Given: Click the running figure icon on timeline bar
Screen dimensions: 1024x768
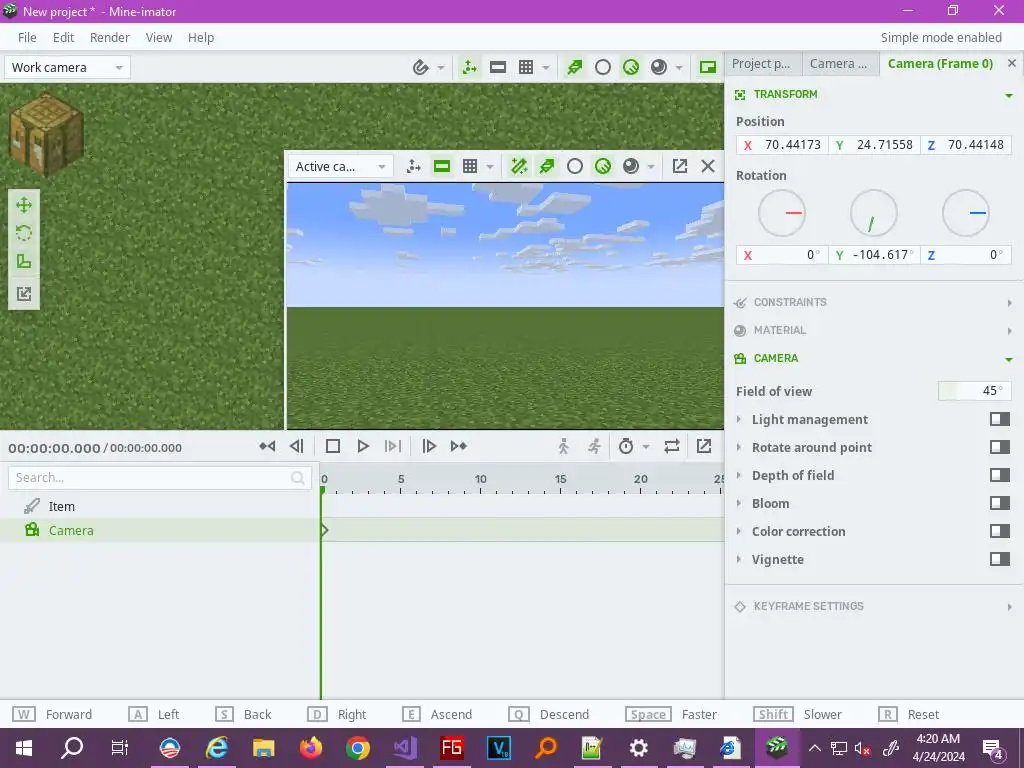Looking at the screenshot, I should pos(594,446).
